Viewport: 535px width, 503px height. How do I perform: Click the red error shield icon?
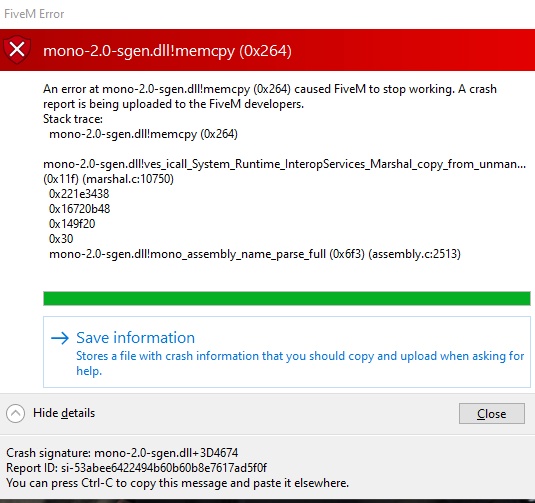(17, 50)
